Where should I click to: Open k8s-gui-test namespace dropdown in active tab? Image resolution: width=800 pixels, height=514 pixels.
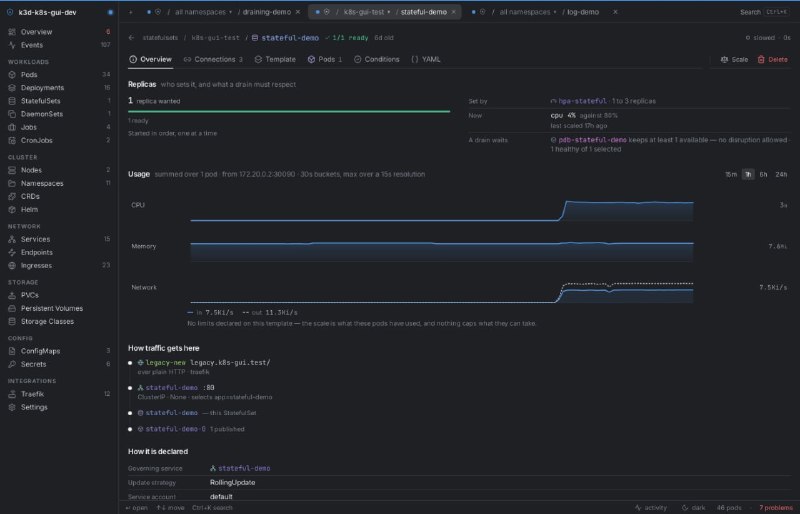point(367,12)
